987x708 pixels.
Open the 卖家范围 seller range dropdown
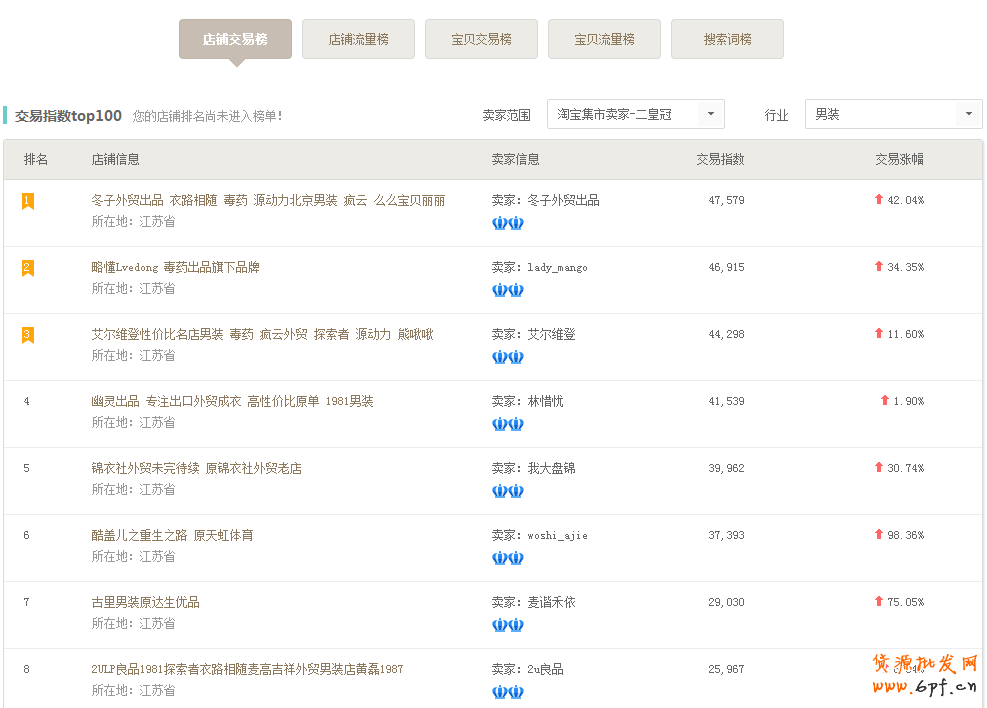635,115
